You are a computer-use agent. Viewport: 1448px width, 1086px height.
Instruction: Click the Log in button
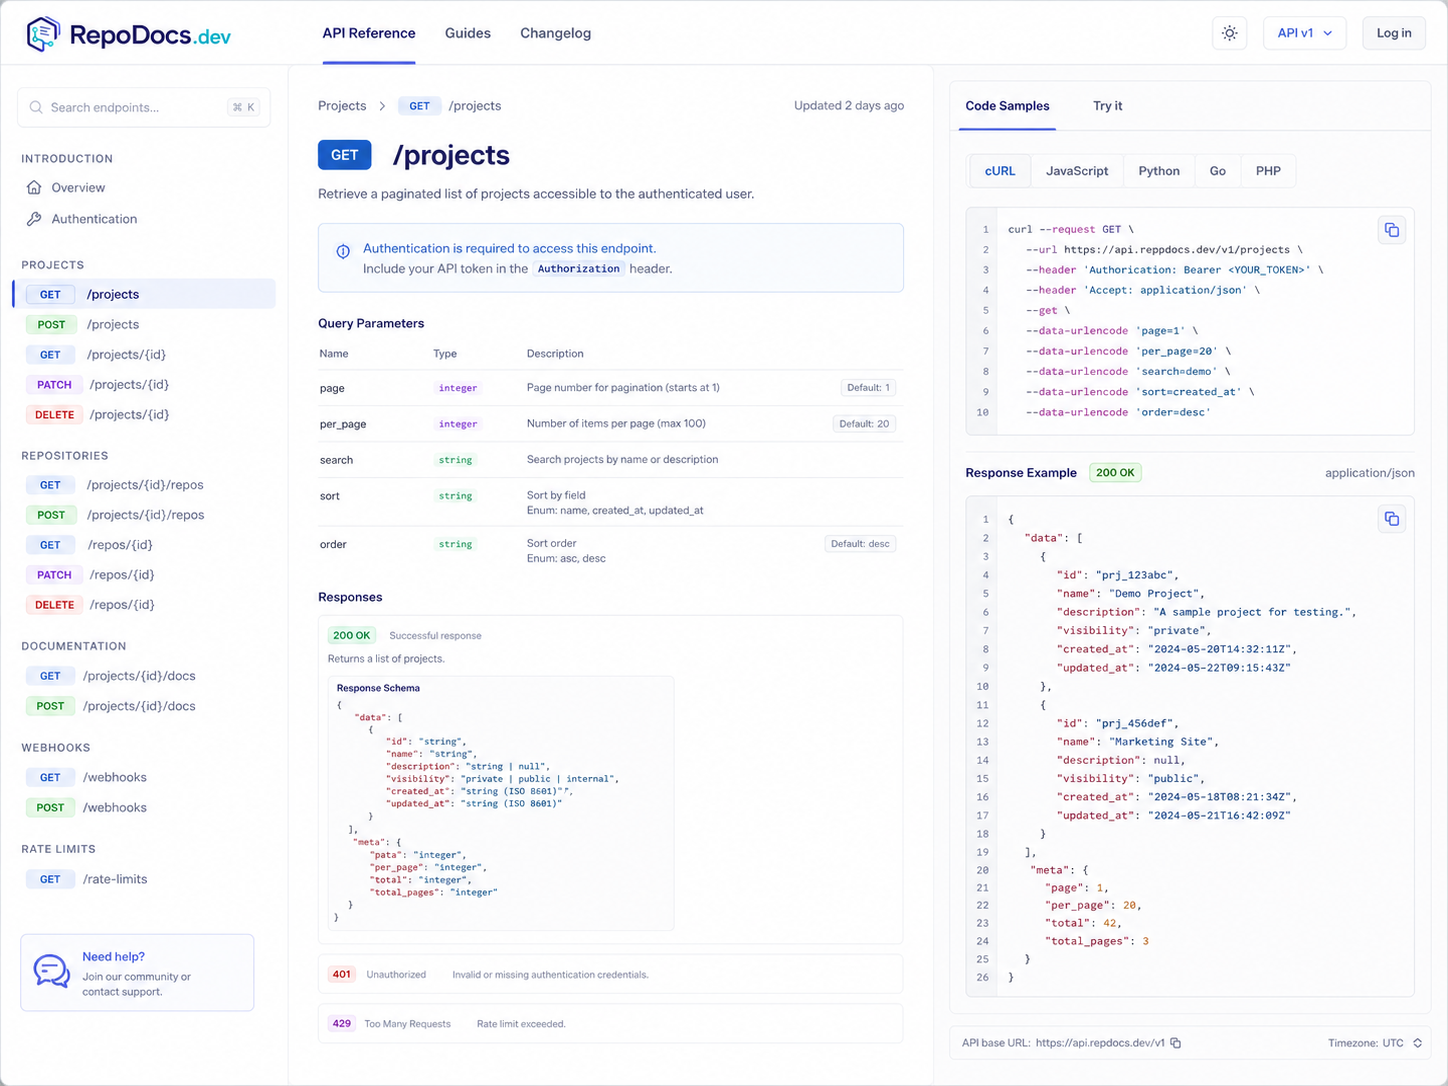[1393, 33]
